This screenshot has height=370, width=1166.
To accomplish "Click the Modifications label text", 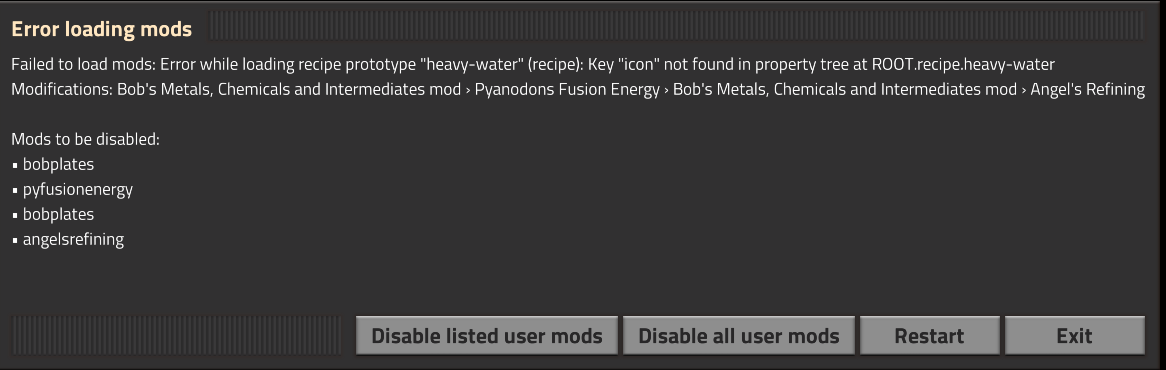I will tap(62, 90).
